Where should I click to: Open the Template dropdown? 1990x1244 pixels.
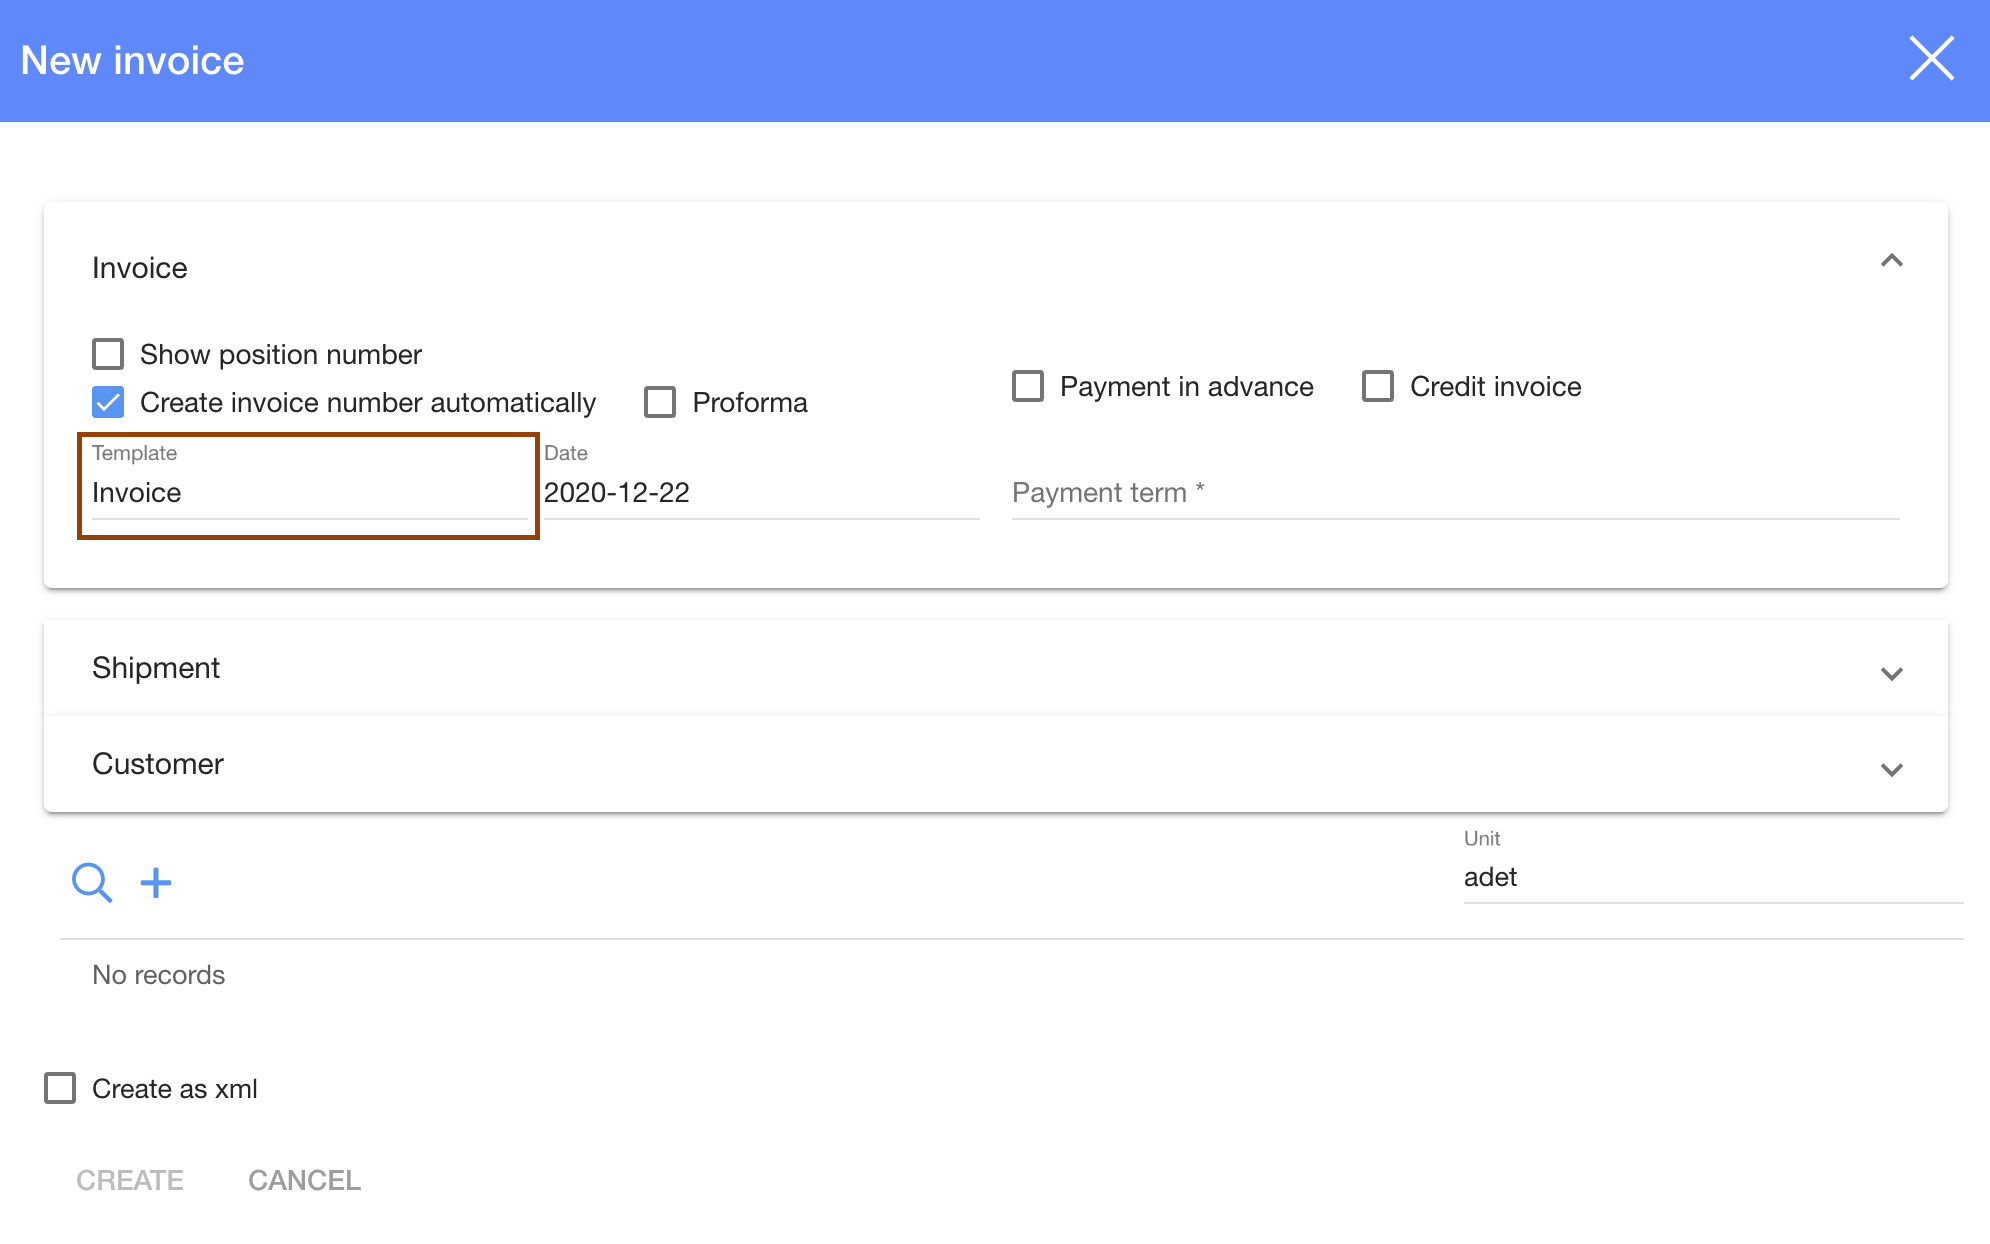pyautogui.click(x=308, y=493)
